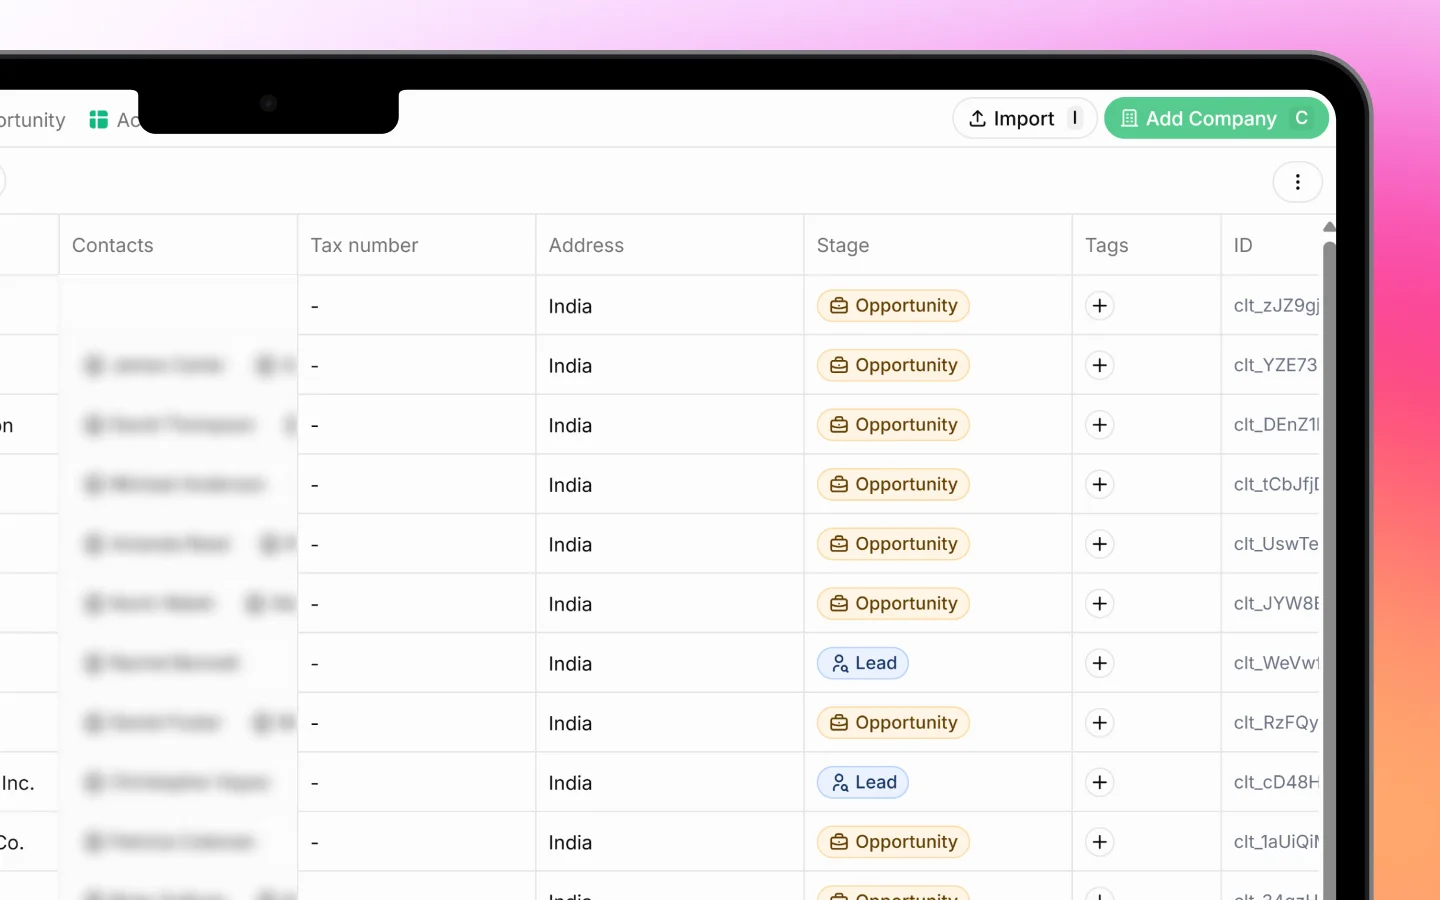Open the Lead stage badge for clt_cD48H

863,782
